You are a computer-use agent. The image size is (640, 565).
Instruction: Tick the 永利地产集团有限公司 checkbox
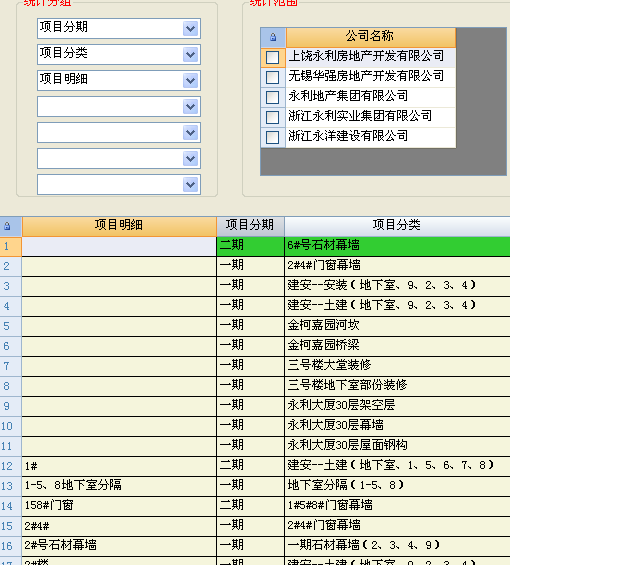pyautogui.click(x=272, y=97)
